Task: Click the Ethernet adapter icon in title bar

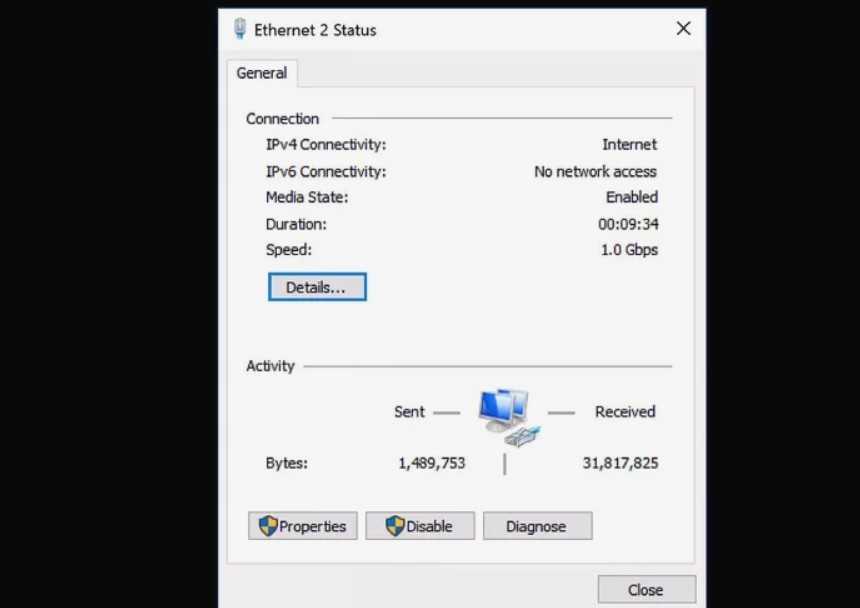Action: click(240, 29)
